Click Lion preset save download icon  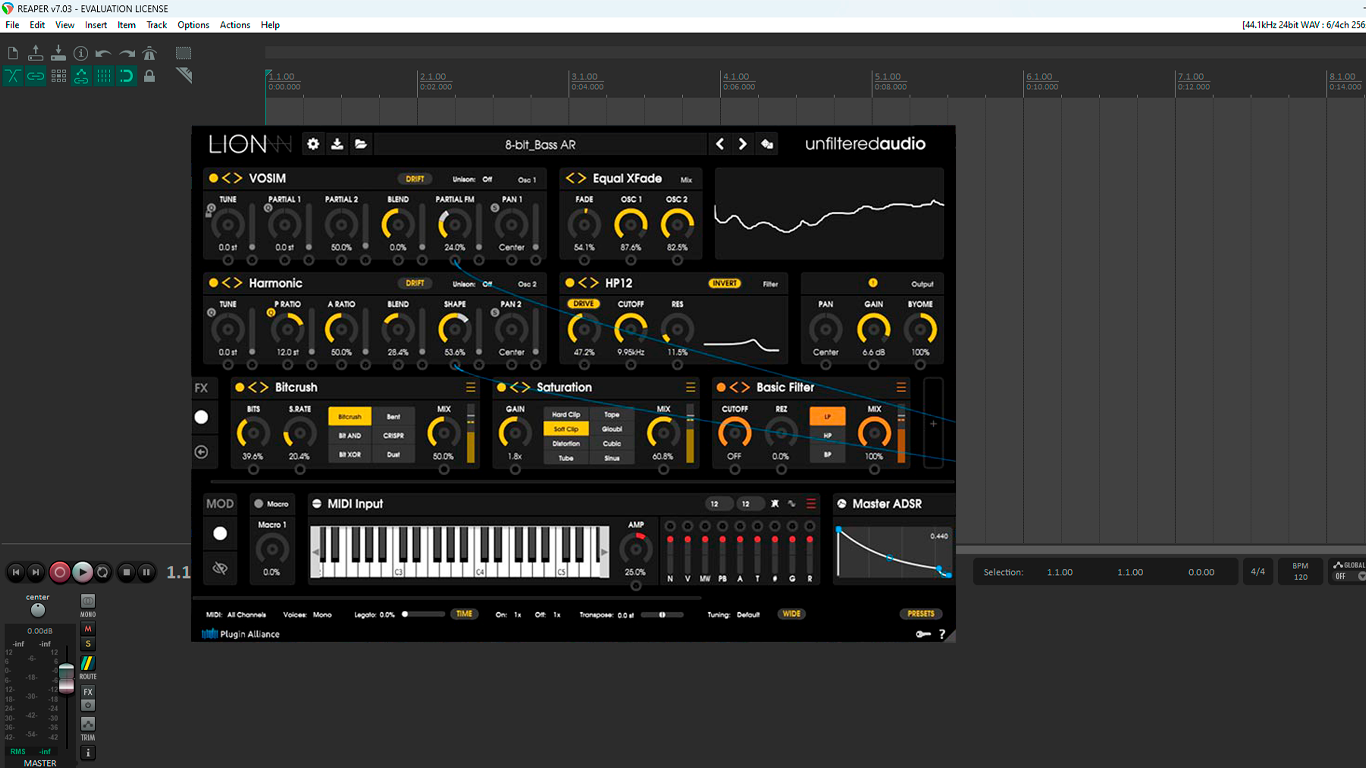(x=337, y=144)
